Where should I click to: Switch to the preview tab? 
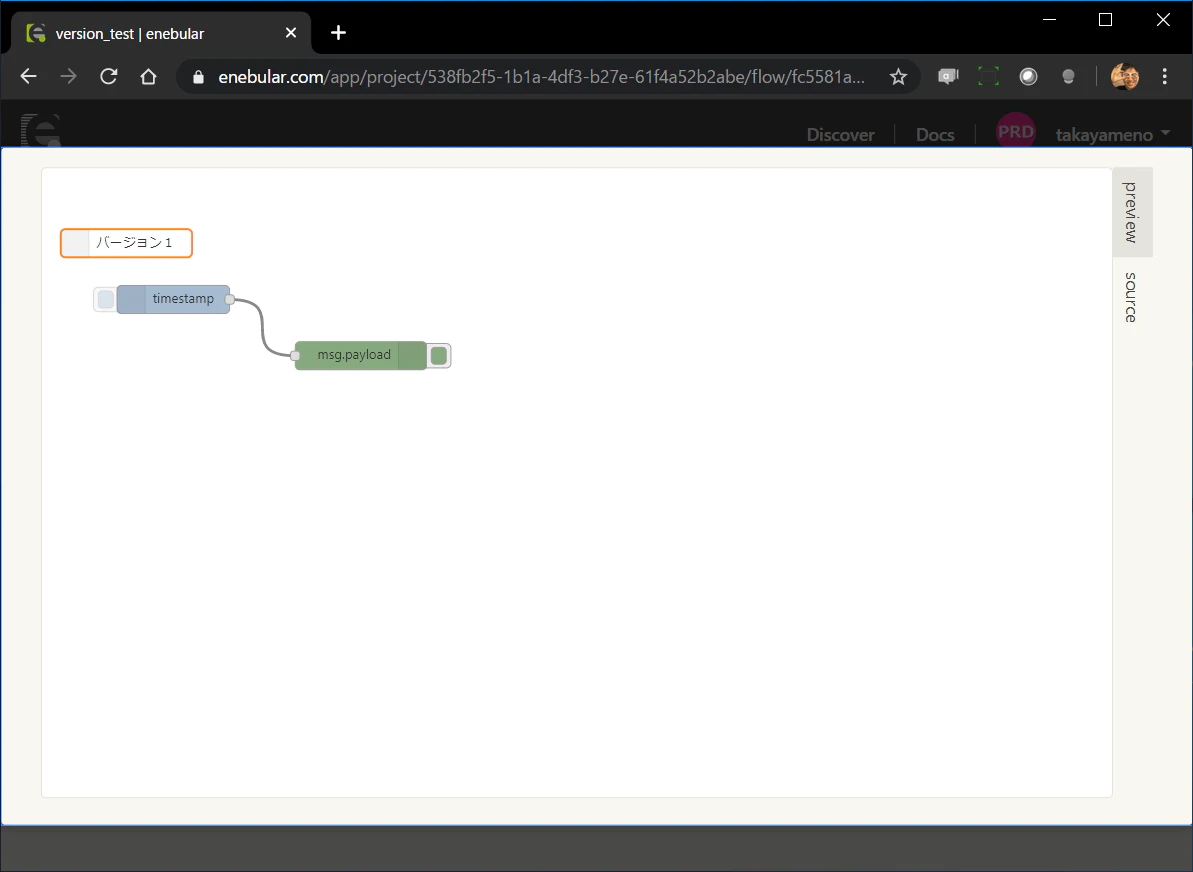pyautogui.click(x=1131, y=212)
